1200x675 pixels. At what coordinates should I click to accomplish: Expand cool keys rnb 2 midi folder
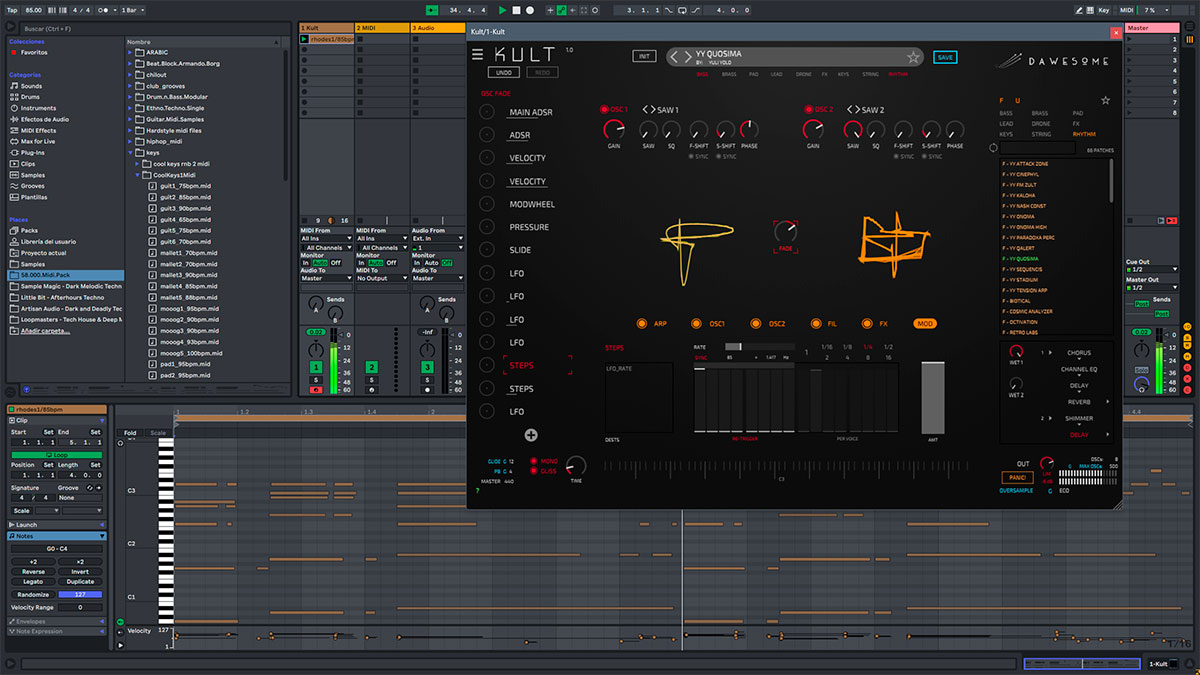(136, 163)
